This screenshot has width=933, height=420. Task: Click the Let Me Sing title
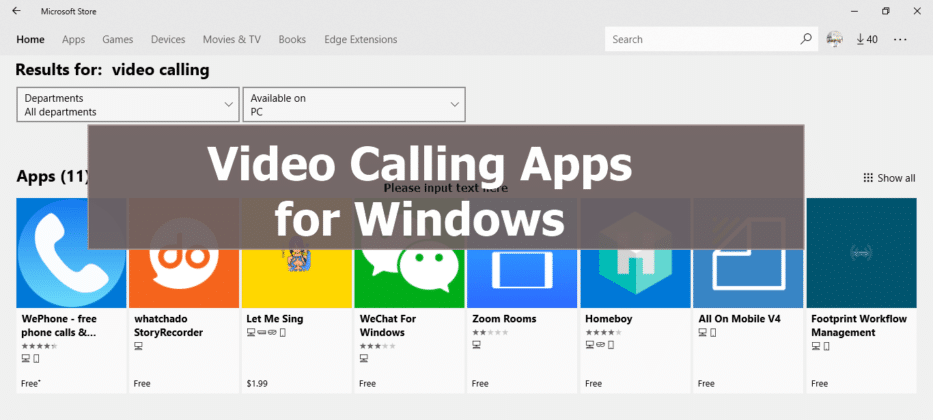[x=274, y=319]
